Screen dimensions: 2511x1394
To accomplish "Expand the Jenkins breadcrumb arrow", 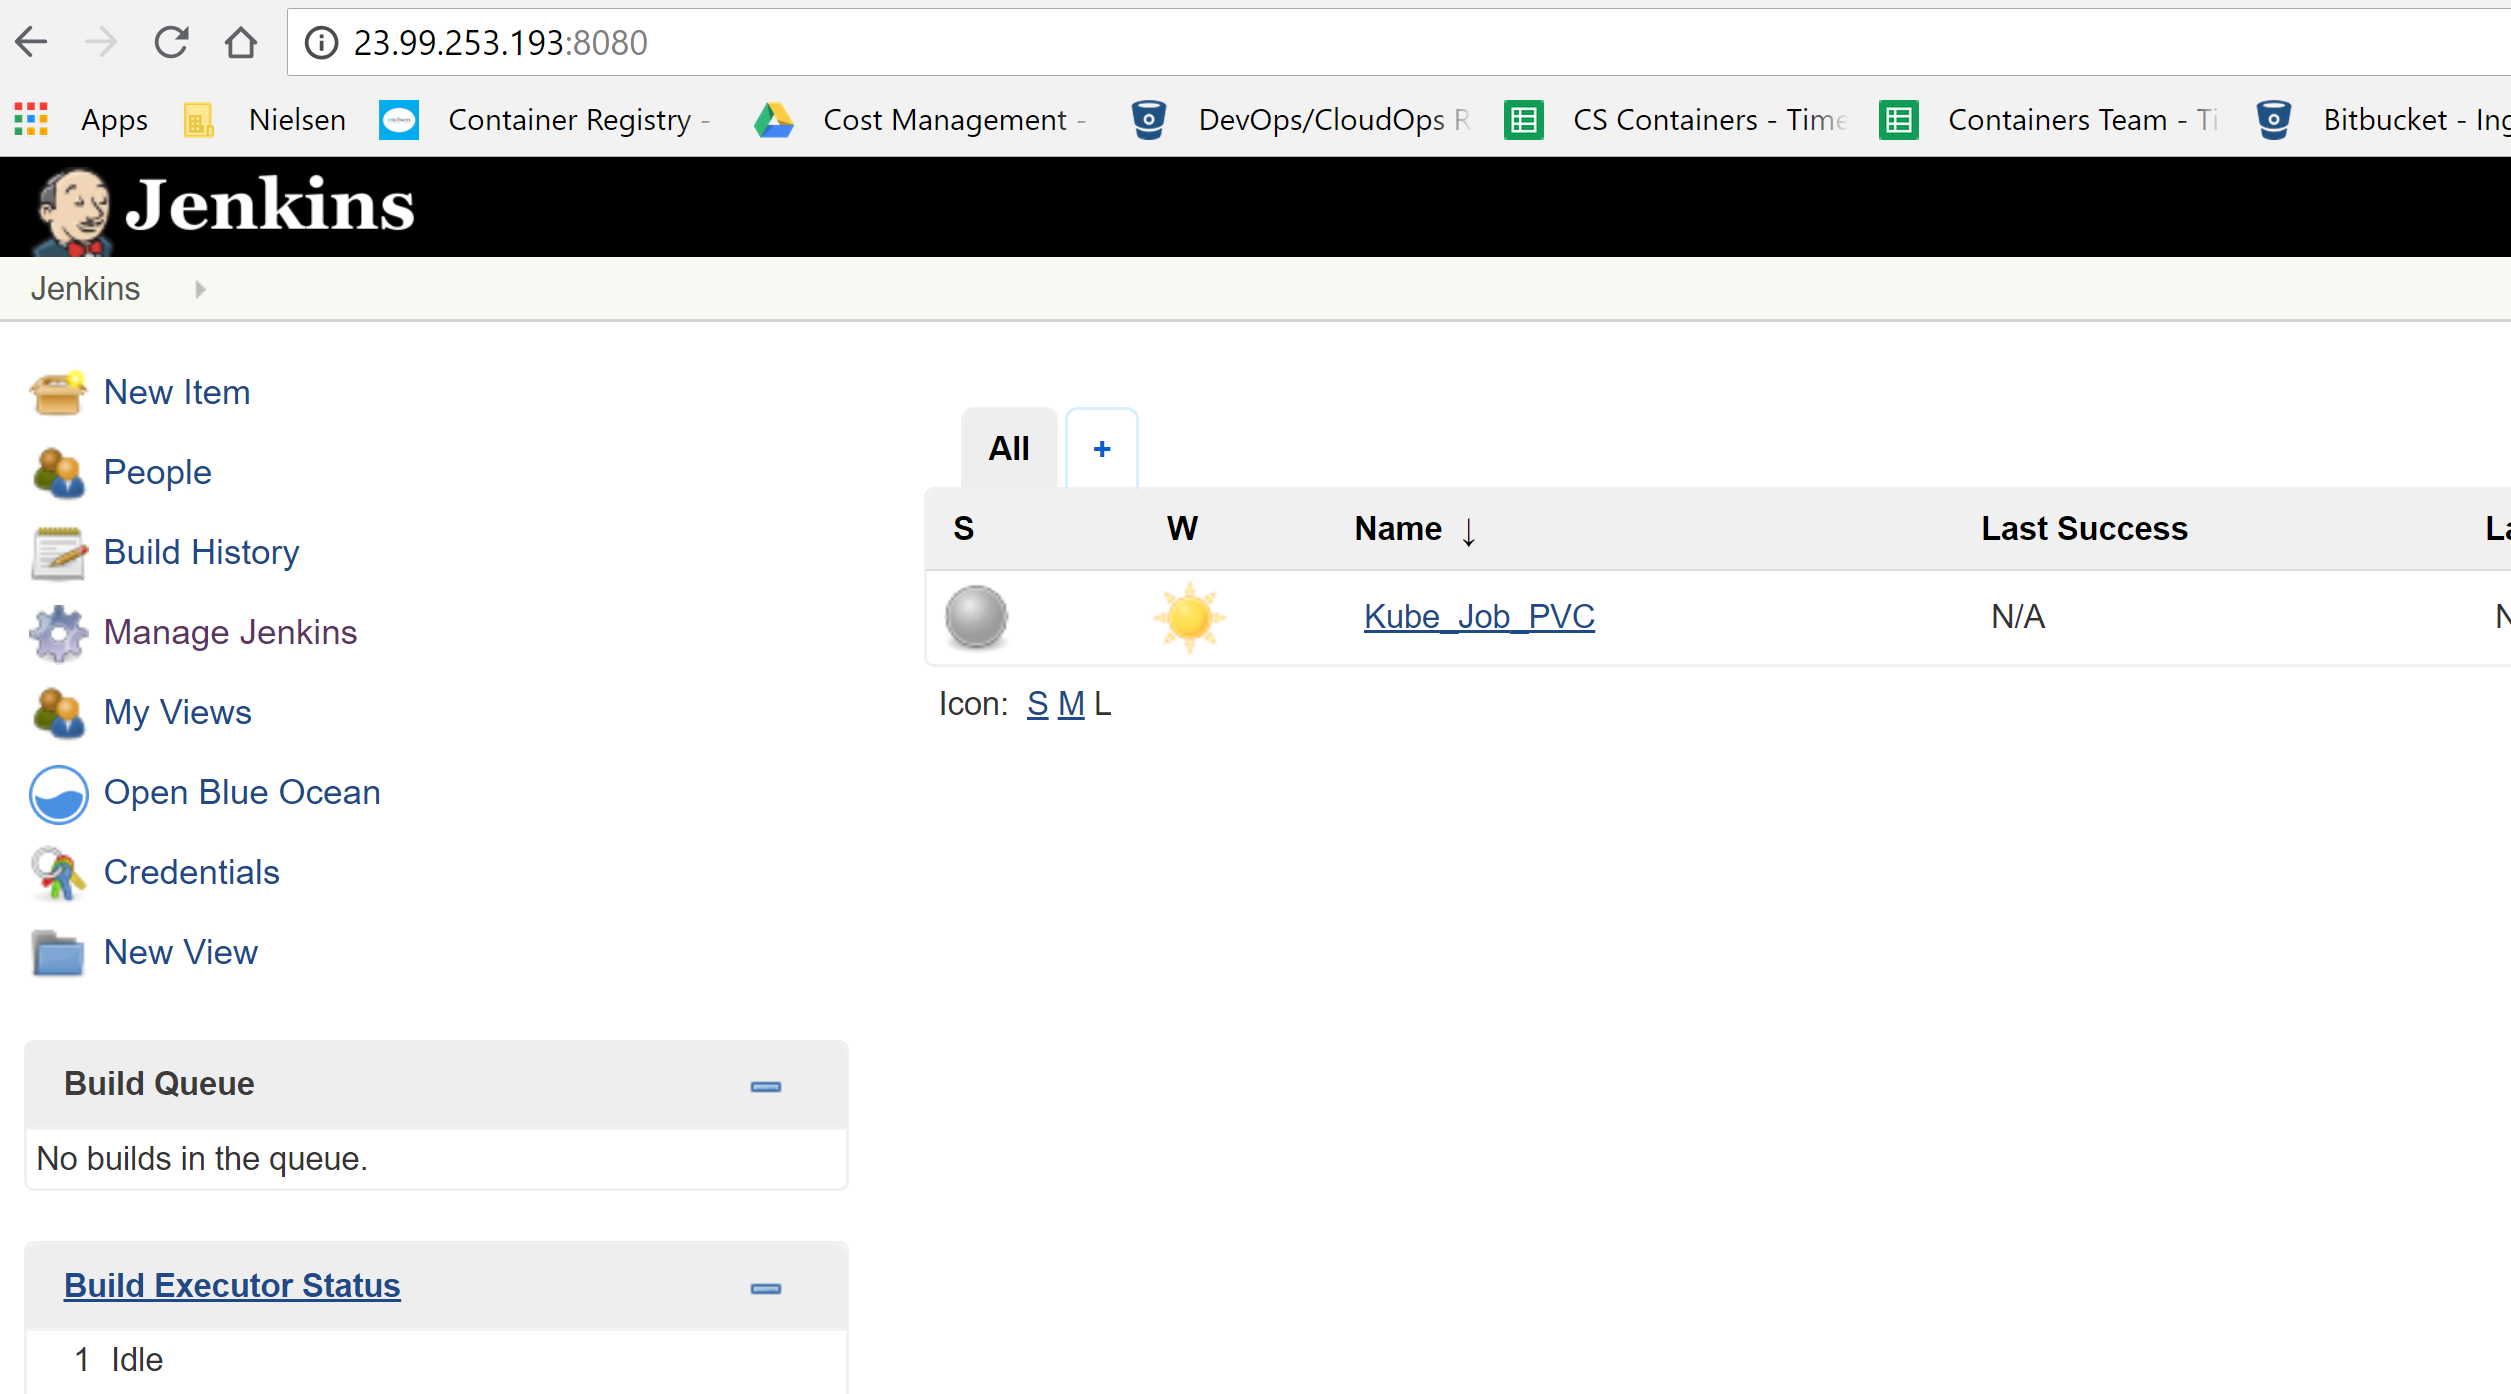I will [200, 289].
